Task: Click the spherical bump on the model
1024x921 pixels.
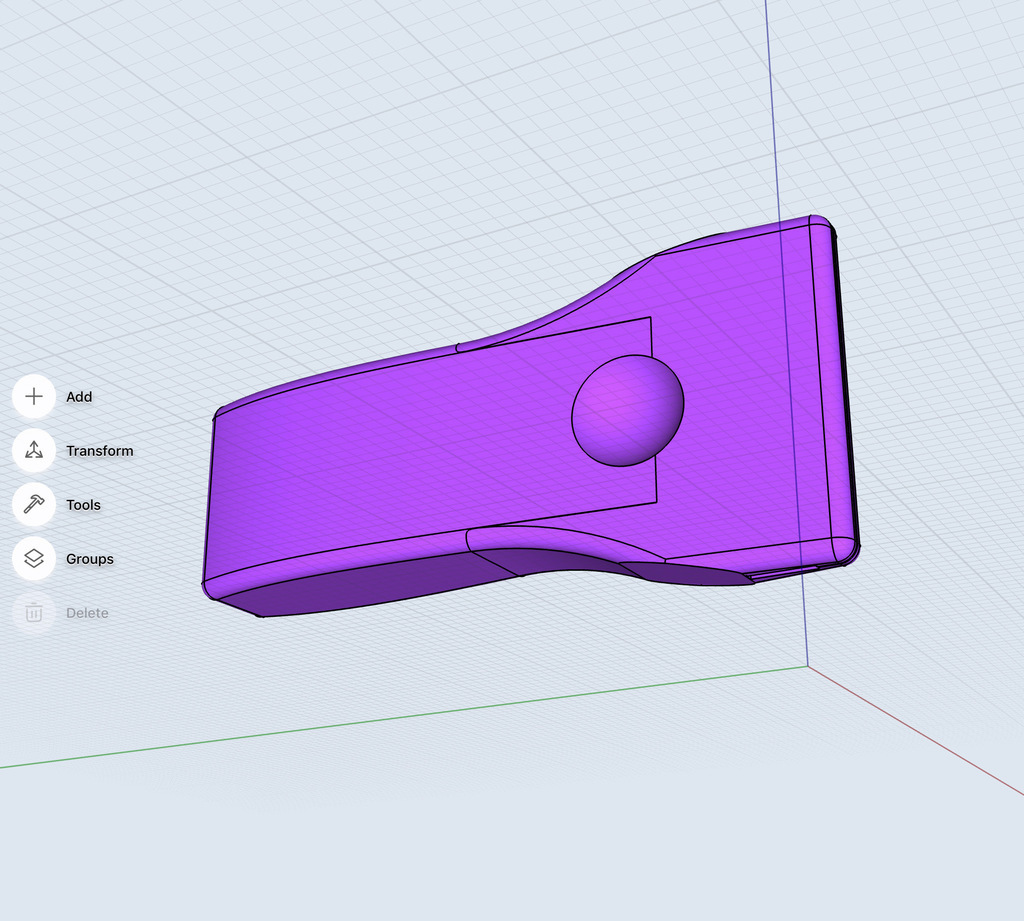Action: pos(626,410)
